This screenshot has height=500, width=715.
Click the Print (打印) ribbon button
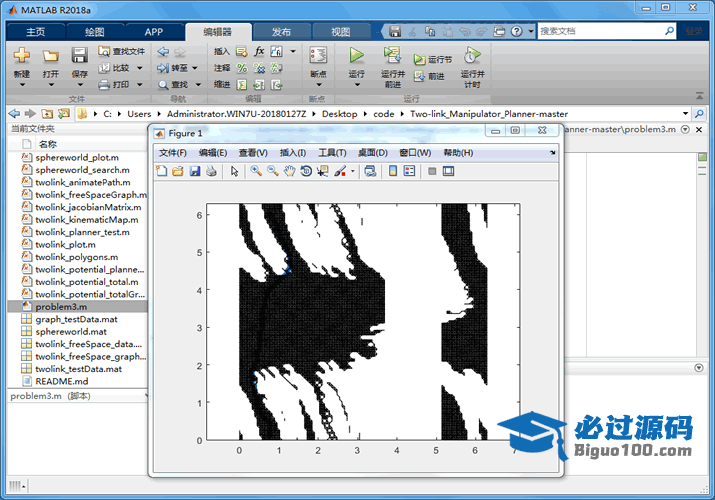115,84
